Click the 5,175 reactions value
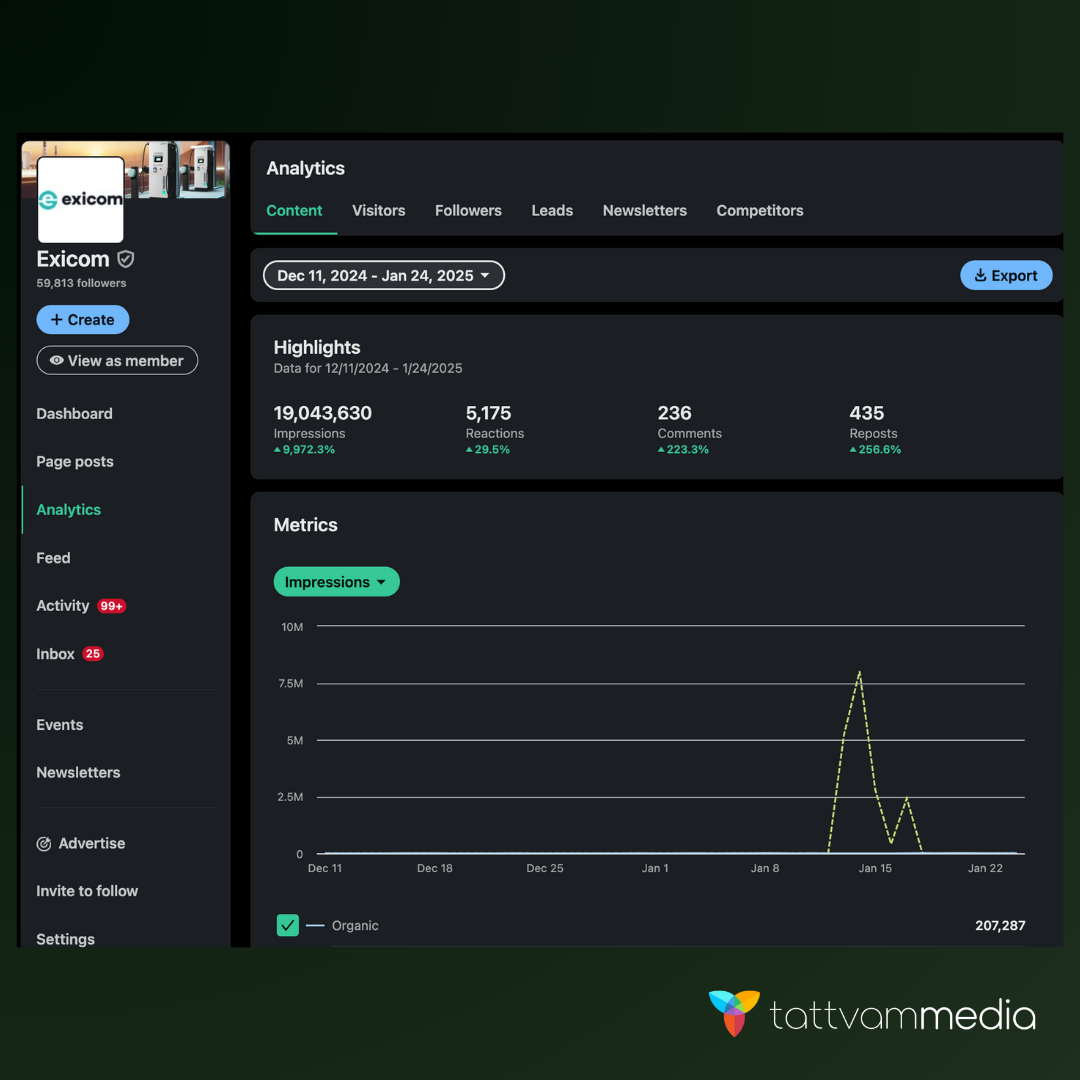Screen dimensions: 1080x1080 [488, 413]
